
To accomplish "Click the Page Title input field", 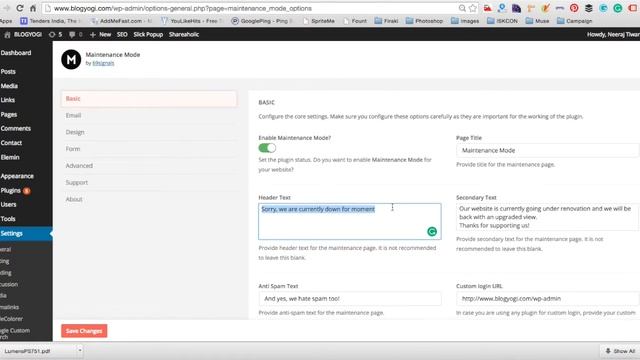I will pos(548,151).
